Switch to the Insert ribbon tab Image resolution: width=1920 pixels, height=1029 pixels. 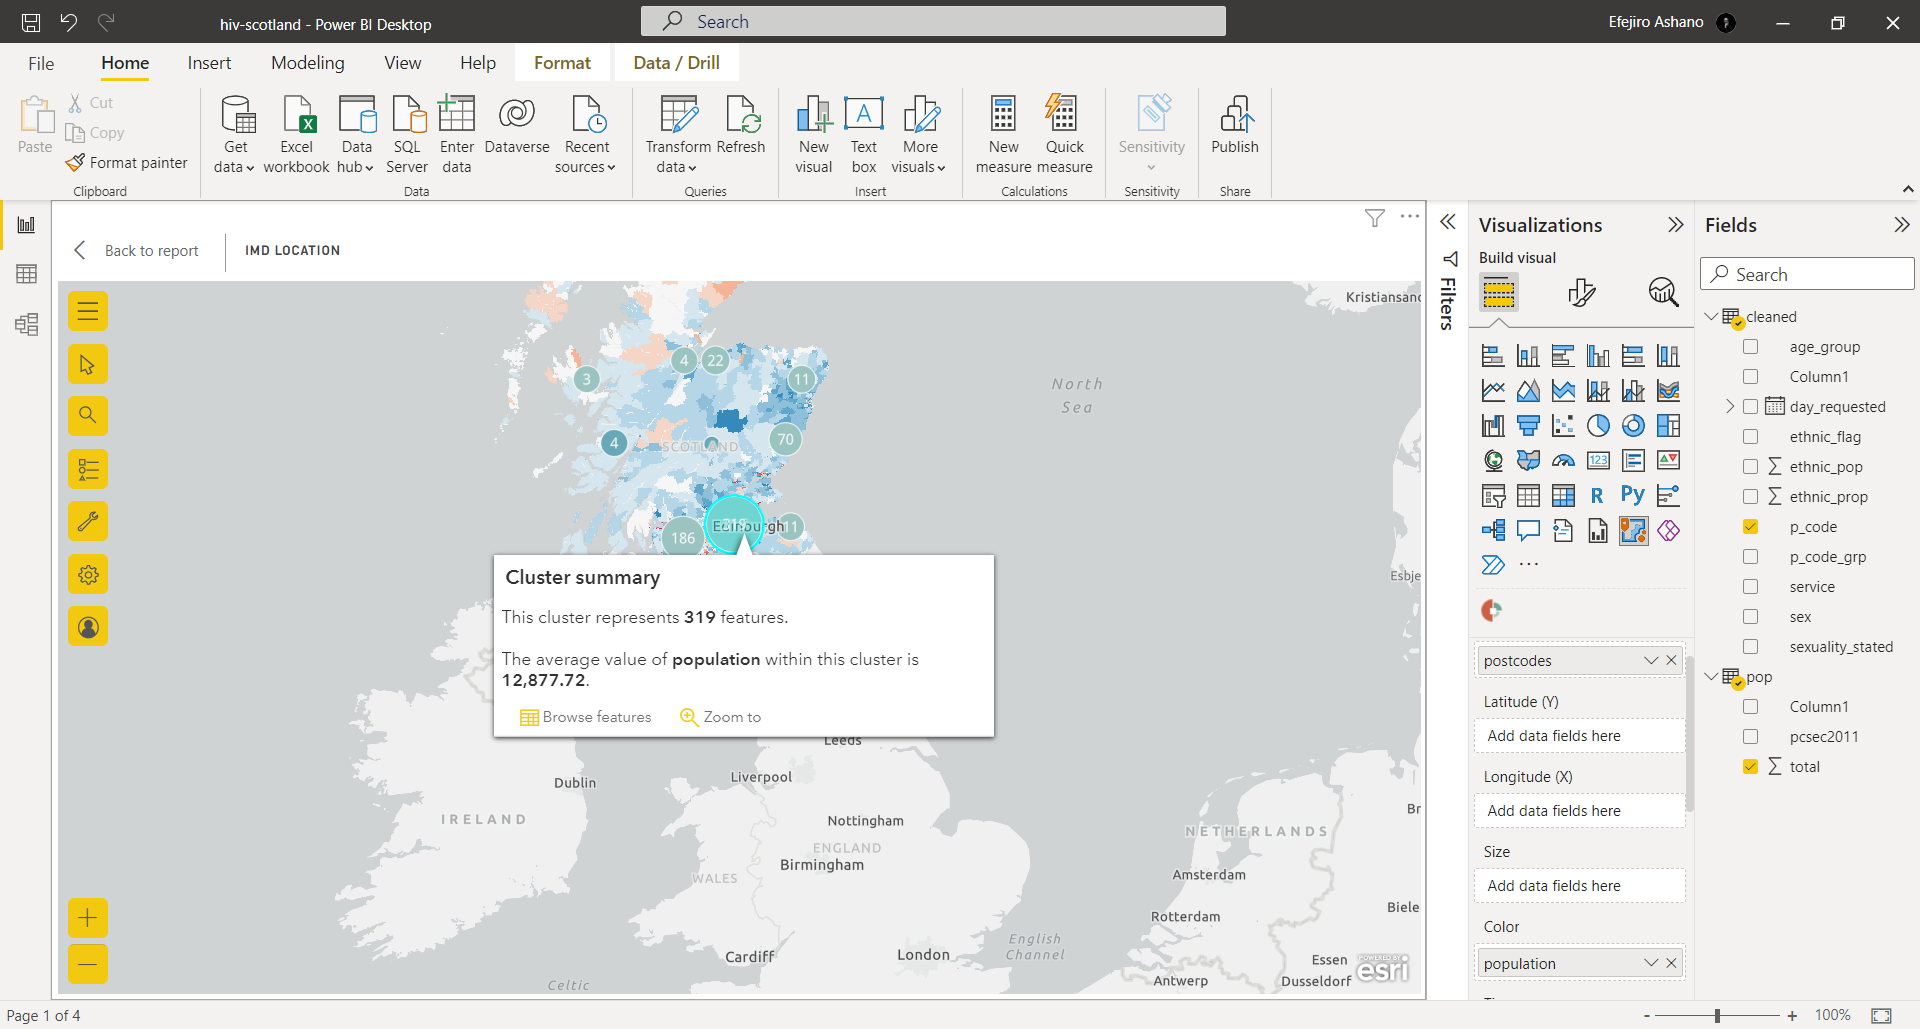click(x=209, y=63)
